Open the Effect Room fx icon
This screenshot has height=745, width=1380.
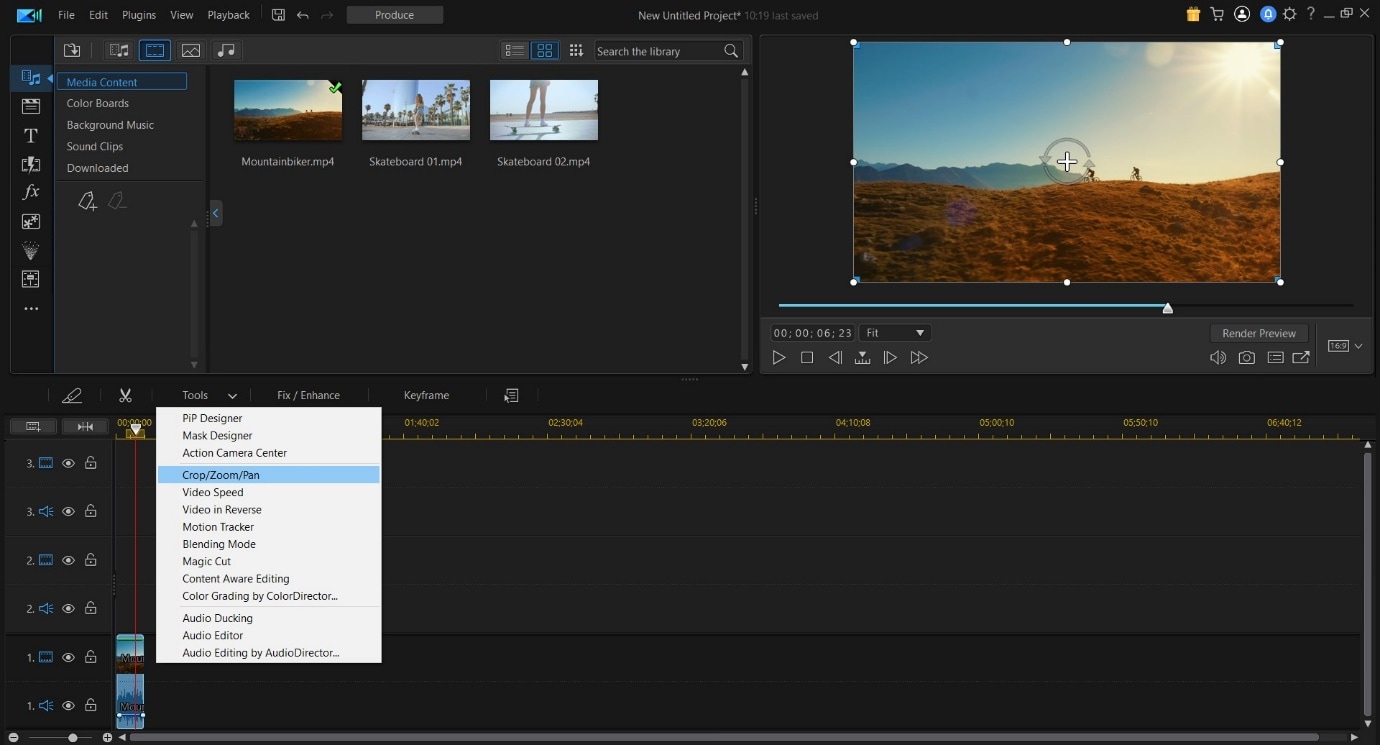point(31,192)
